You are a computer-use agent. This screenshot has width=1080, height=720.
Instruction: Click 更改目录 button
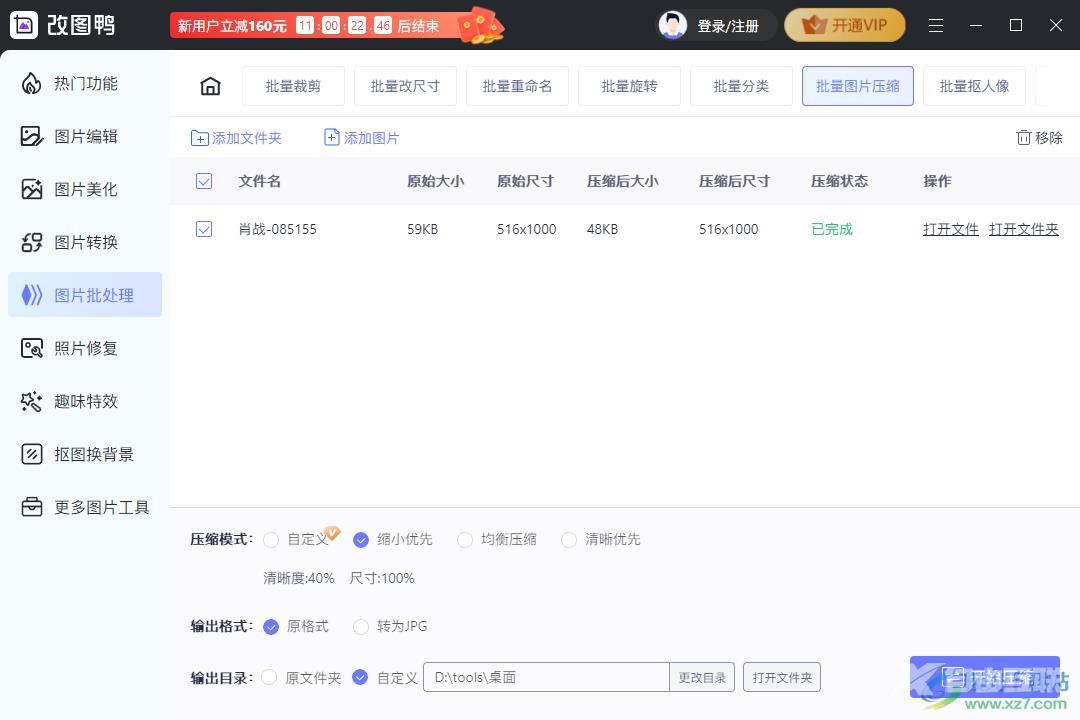pos(702,677)
